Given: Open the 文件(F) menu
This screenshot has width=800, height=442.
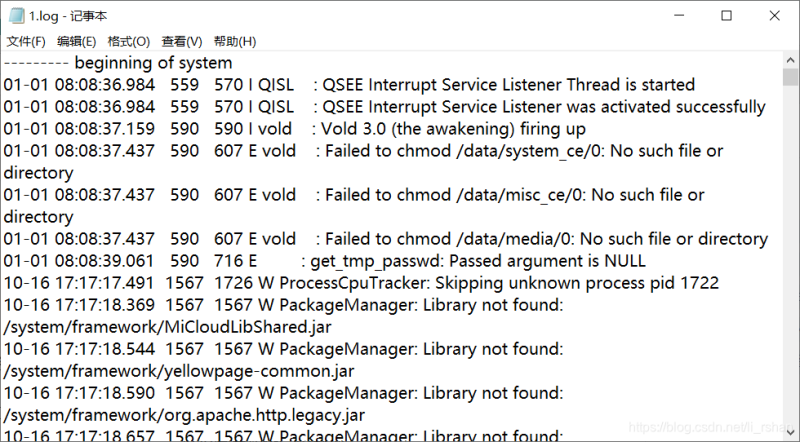Looking at the screenshot, I should click(x=26, y=41).
